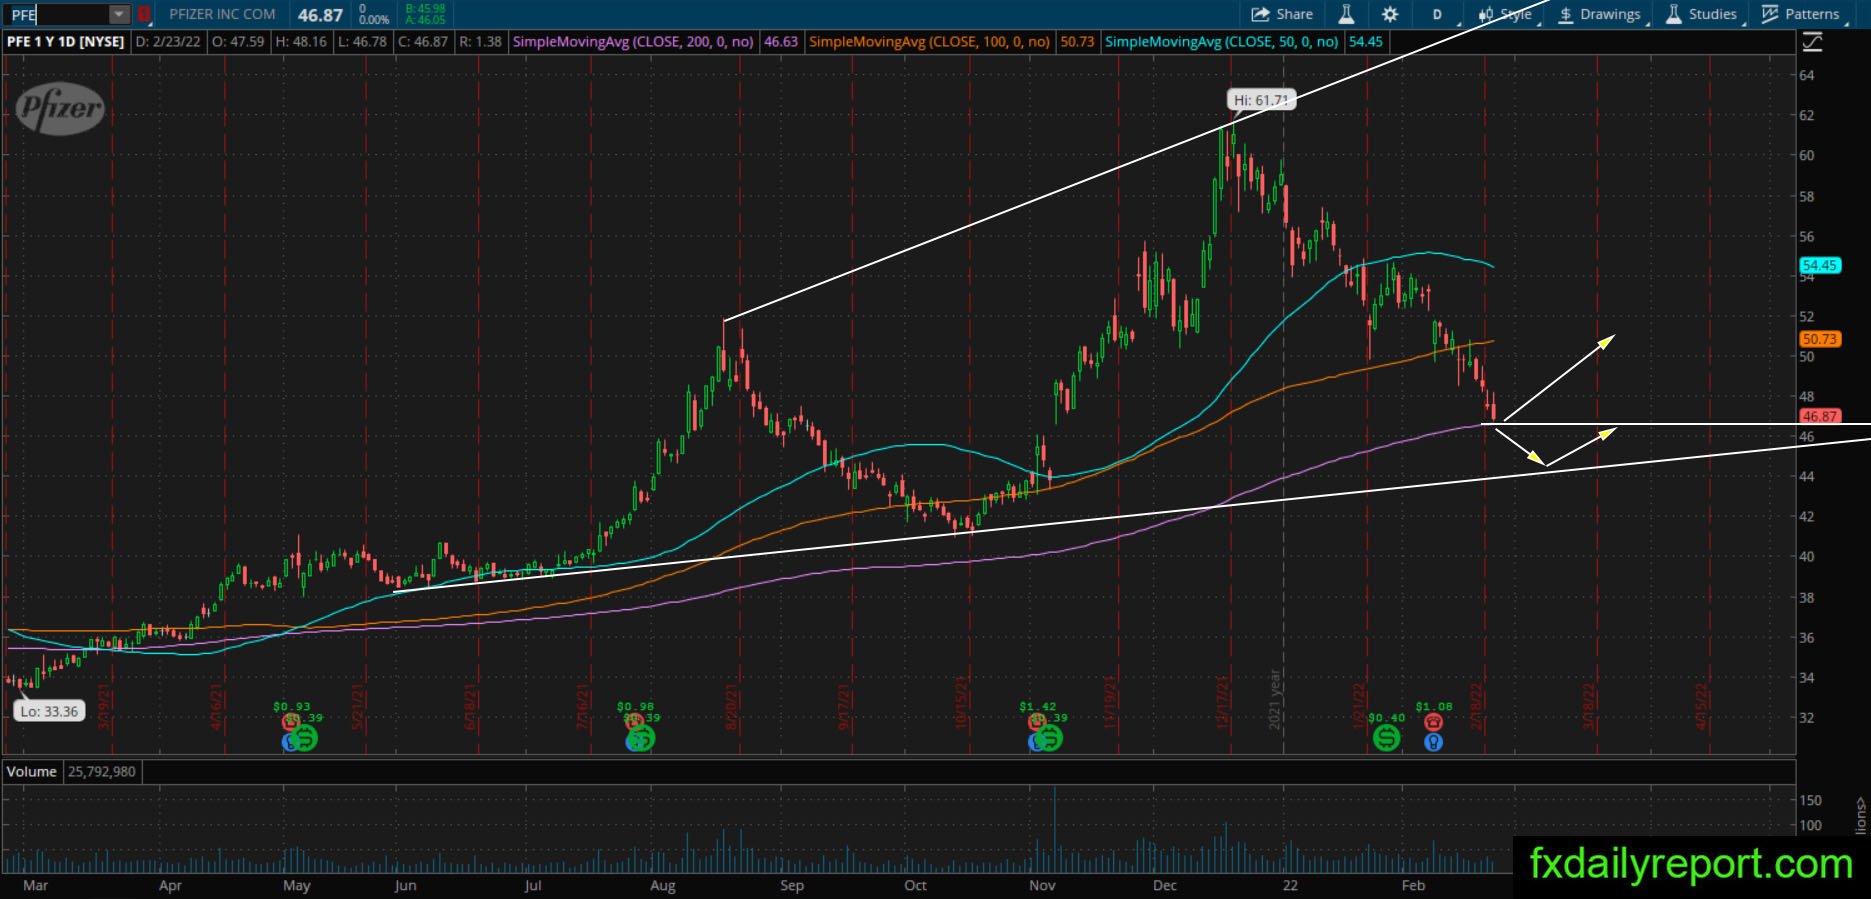The image size is (1871, 899).
Task: Click the cyan 54.45 value in the study header
Action: [x=1365, y=42]
